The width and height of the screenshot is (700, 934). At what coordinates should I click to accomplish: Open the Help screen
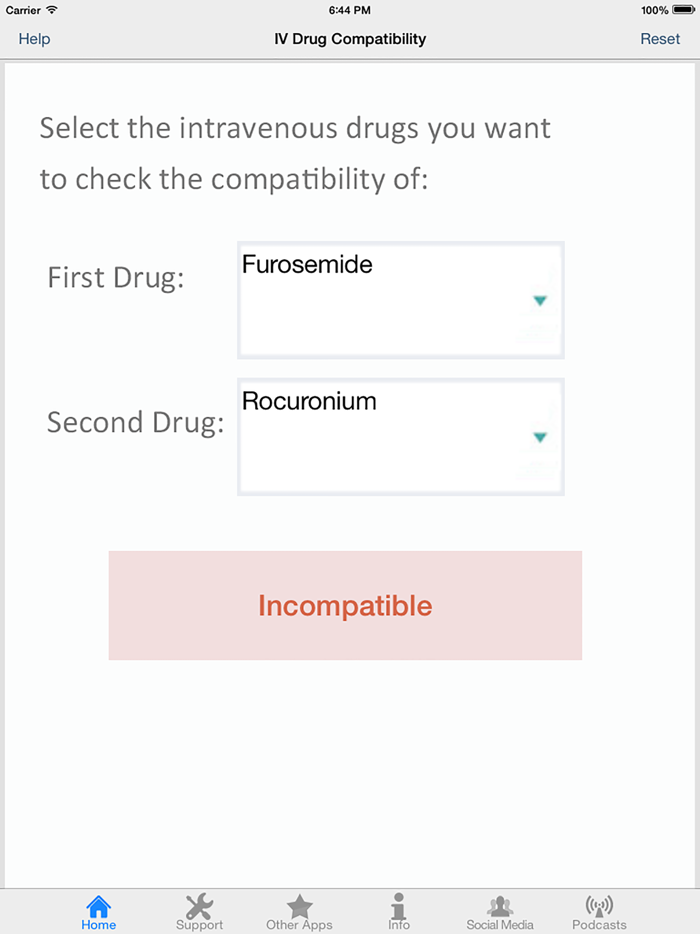click(x=33, y=39)
